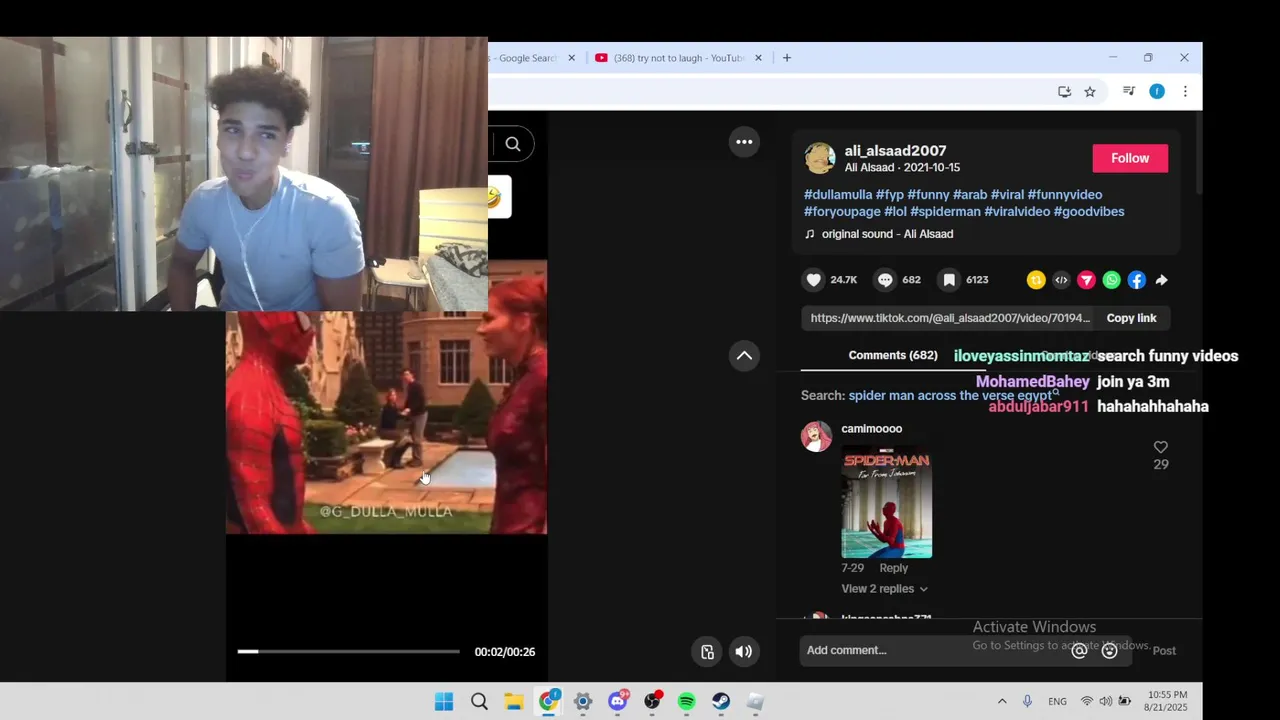Open the #goodvibes hashtag

pos(1089,212)
